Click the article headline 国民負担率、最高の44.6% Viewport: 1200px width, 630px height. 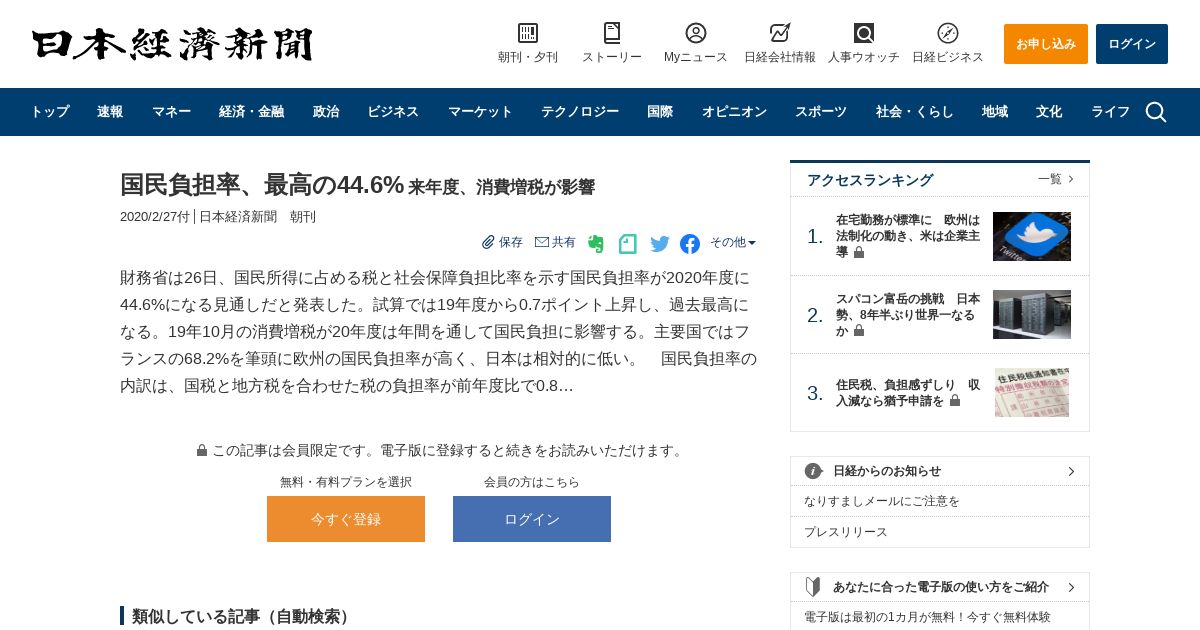click(262, 185)
